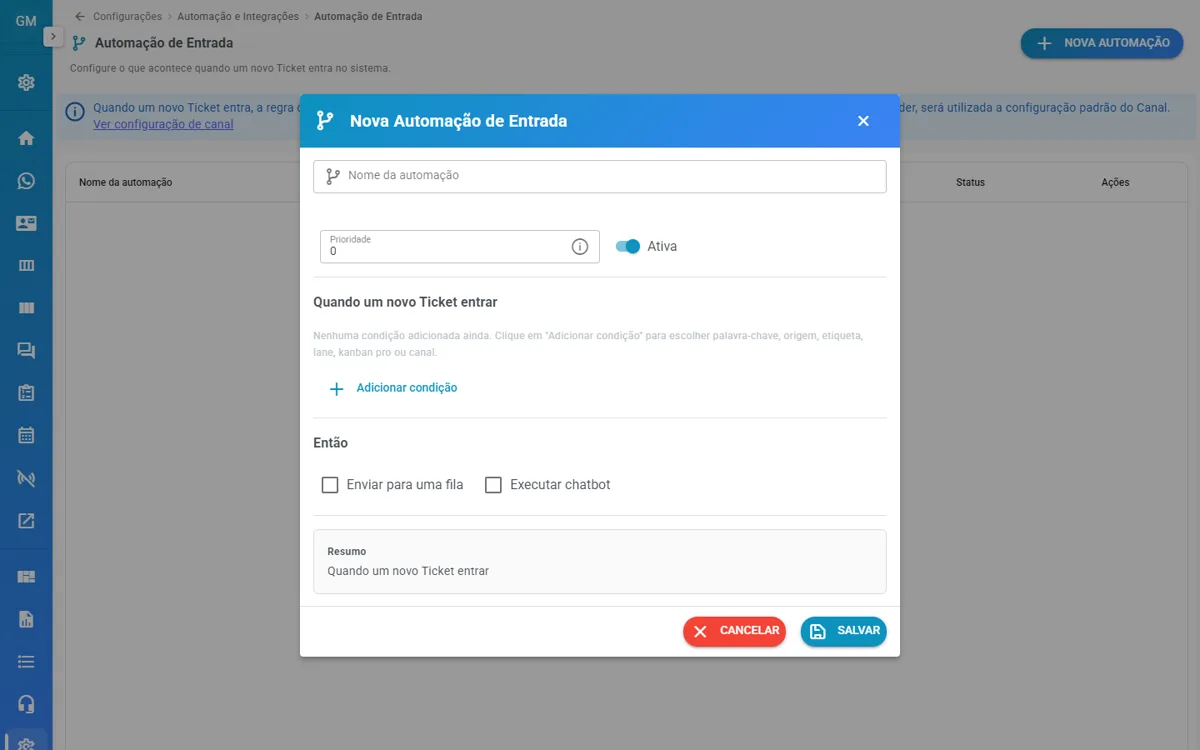Screen dimensions: 1200x750
Task: Click the 'Nome da automação' column header
Action: click(126, 183)
